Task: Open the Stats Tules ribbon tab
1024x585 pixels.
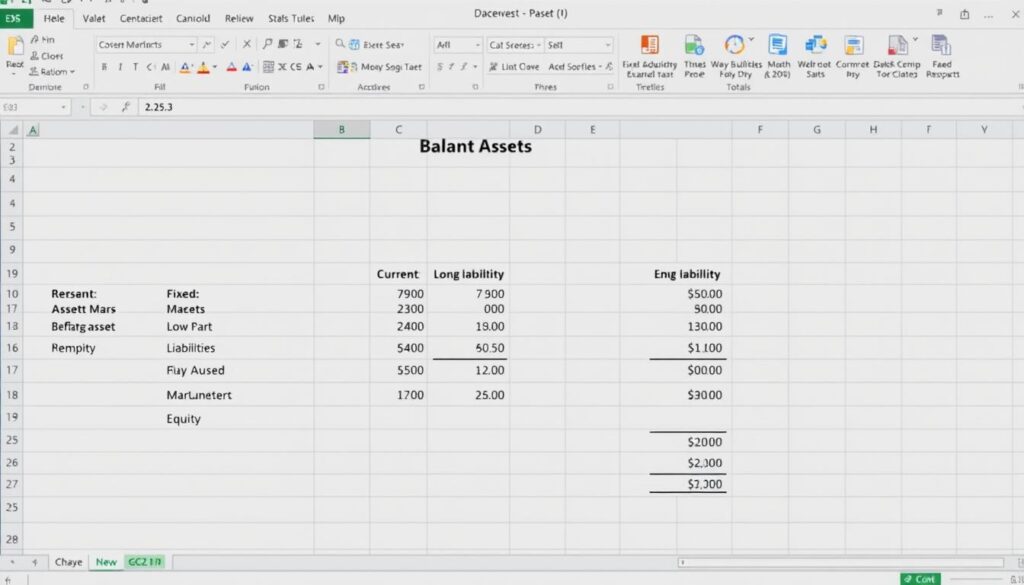Action: (290, 18)
